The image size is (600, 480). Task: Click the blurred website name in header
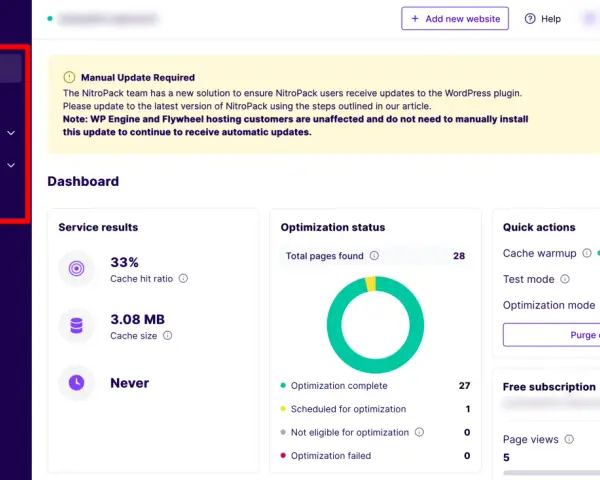pyautogui.click(x=108, y=18)
